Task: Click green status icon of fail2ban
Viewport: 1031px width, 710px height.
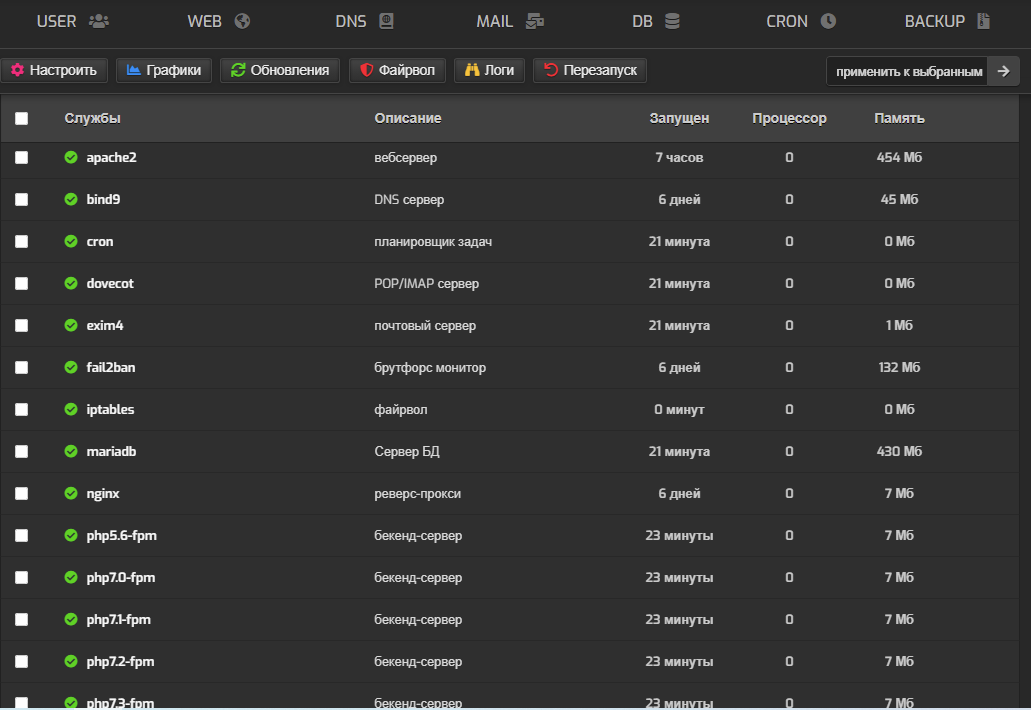Action: 71,367
